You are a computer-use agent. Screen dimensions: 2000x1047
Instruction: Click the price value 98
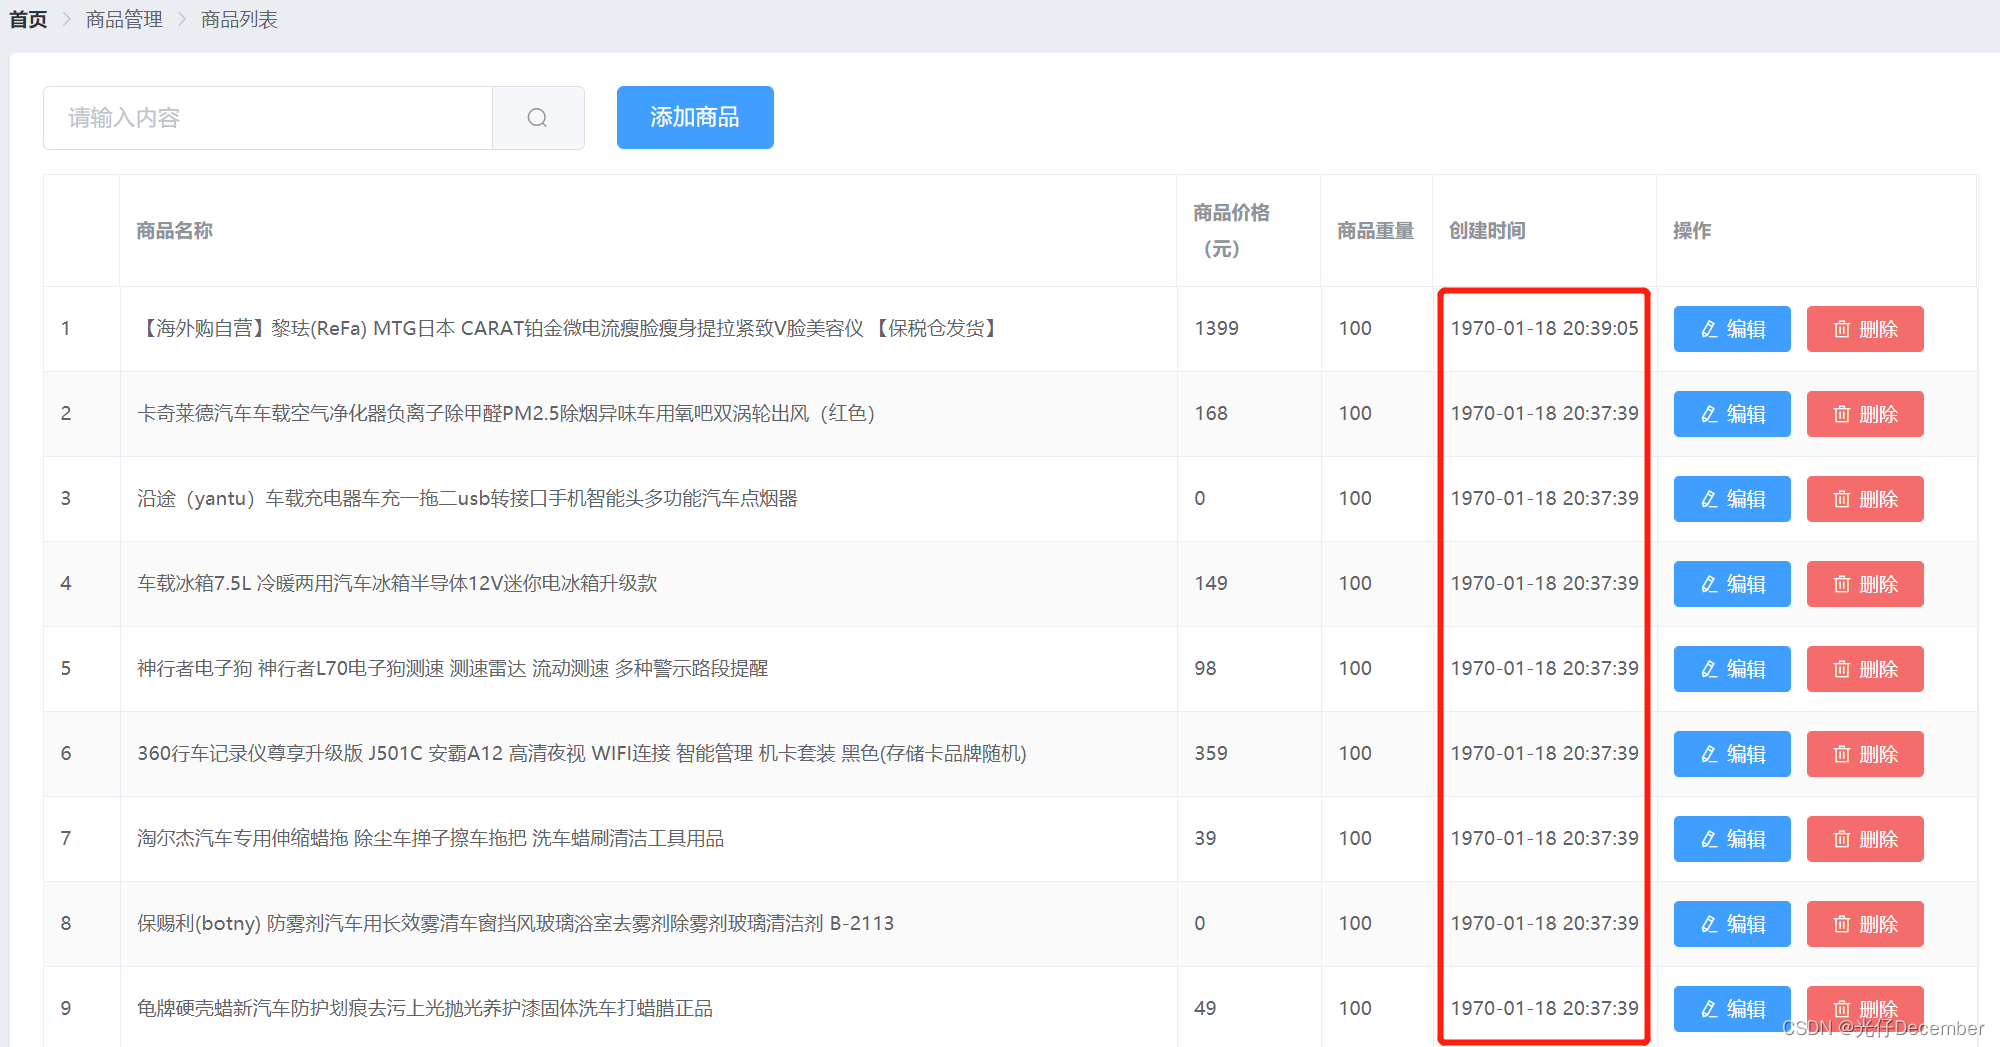click(1205, 668)
